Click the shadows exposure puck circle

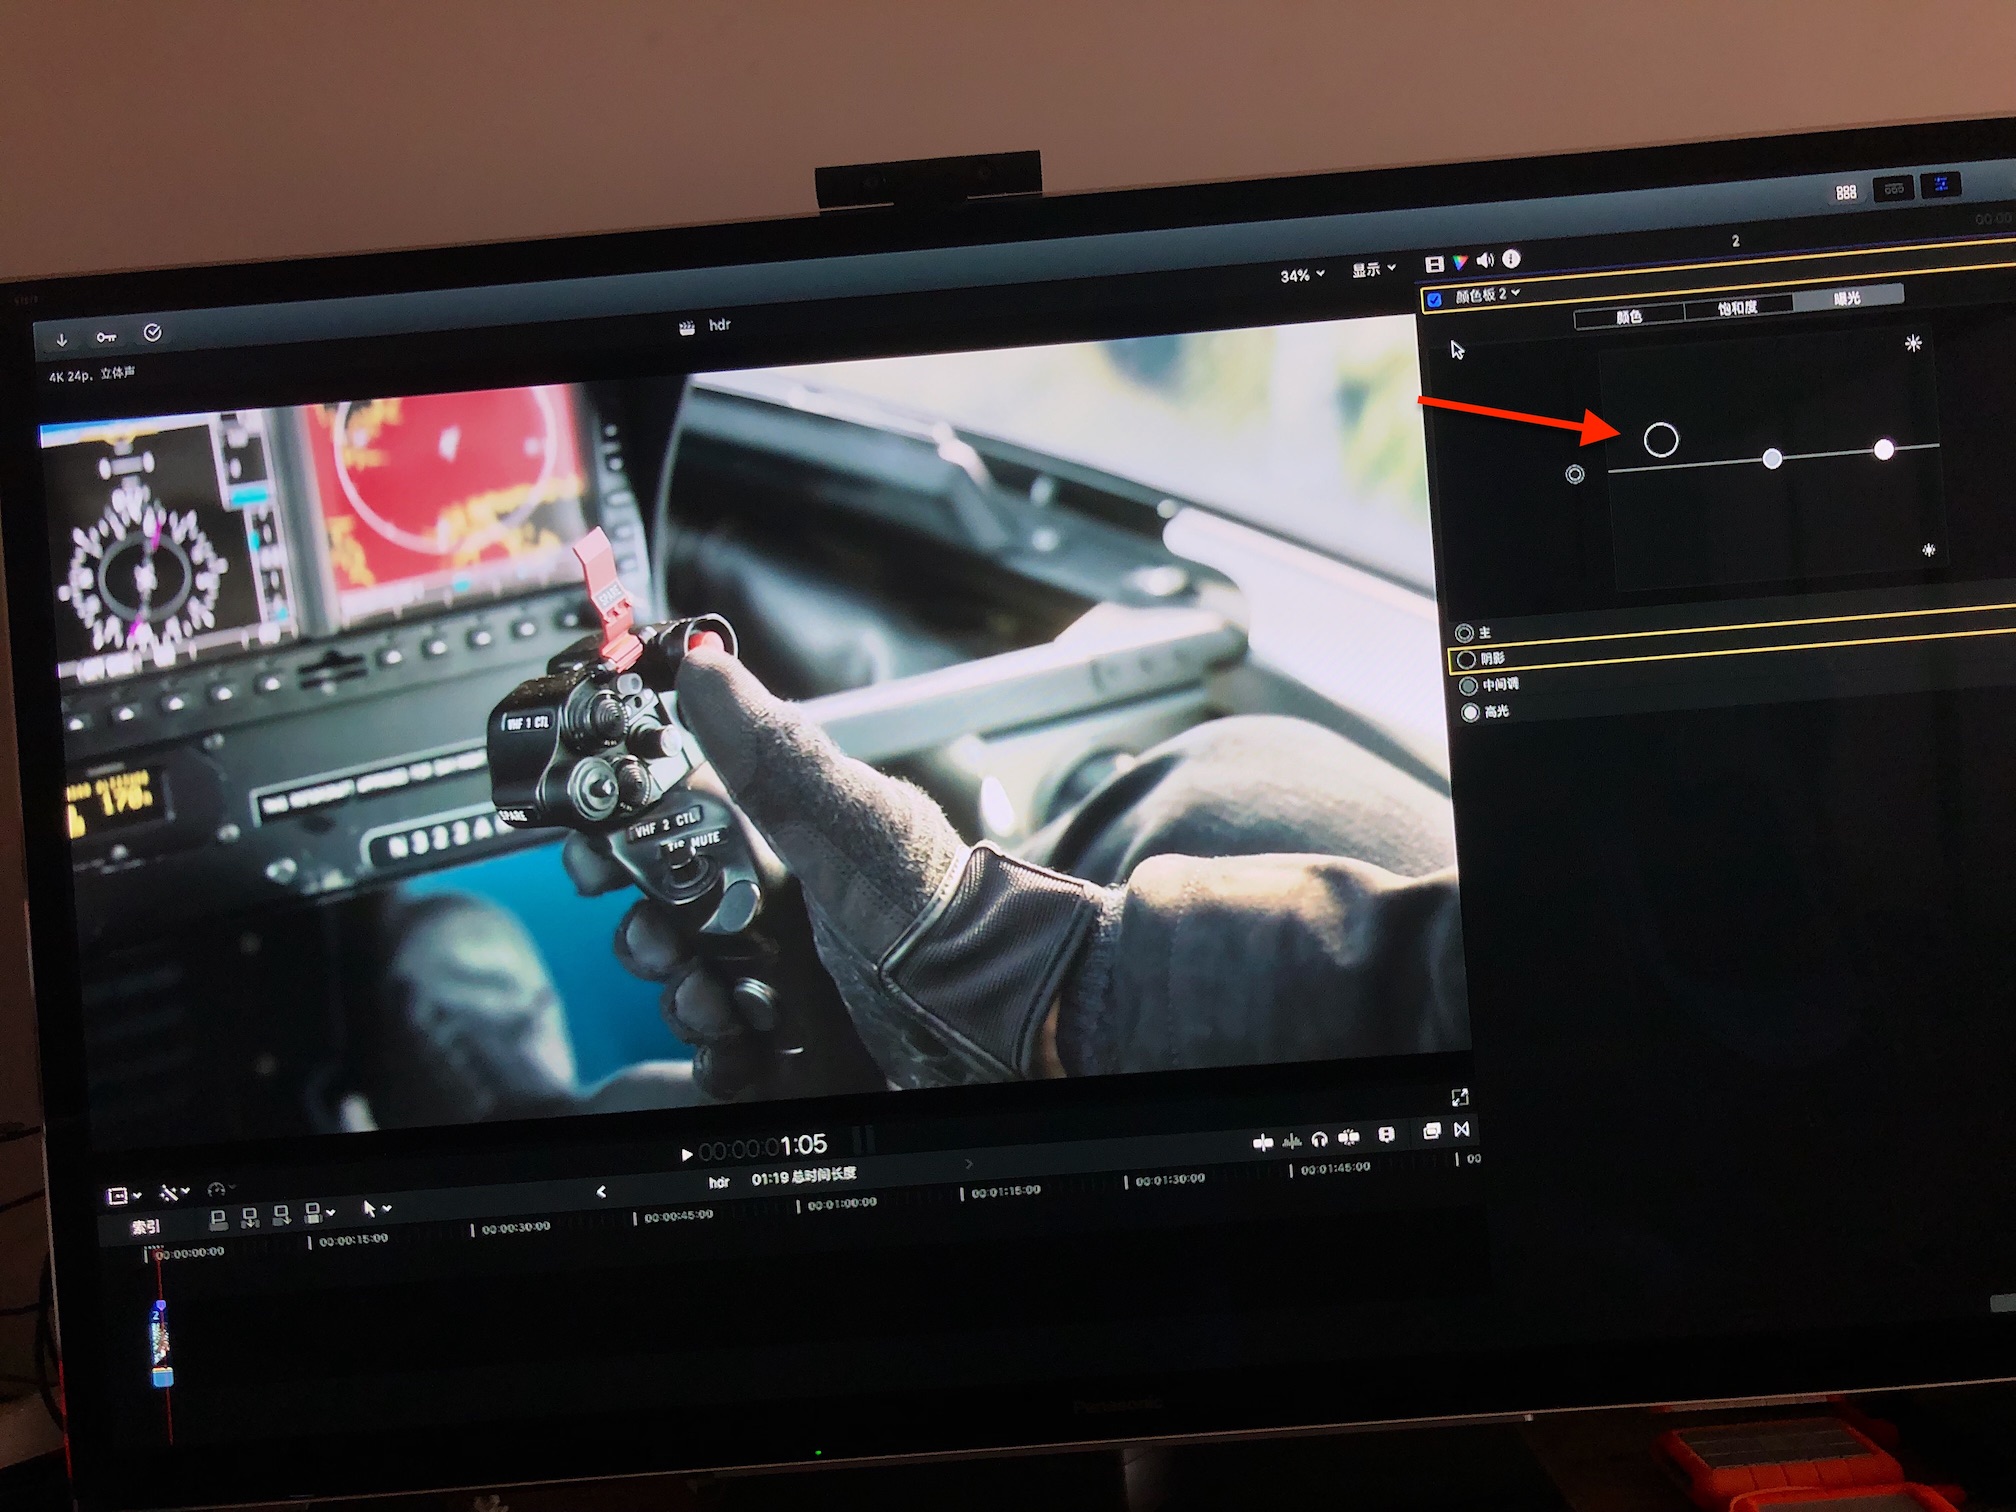click(1661, 440)
